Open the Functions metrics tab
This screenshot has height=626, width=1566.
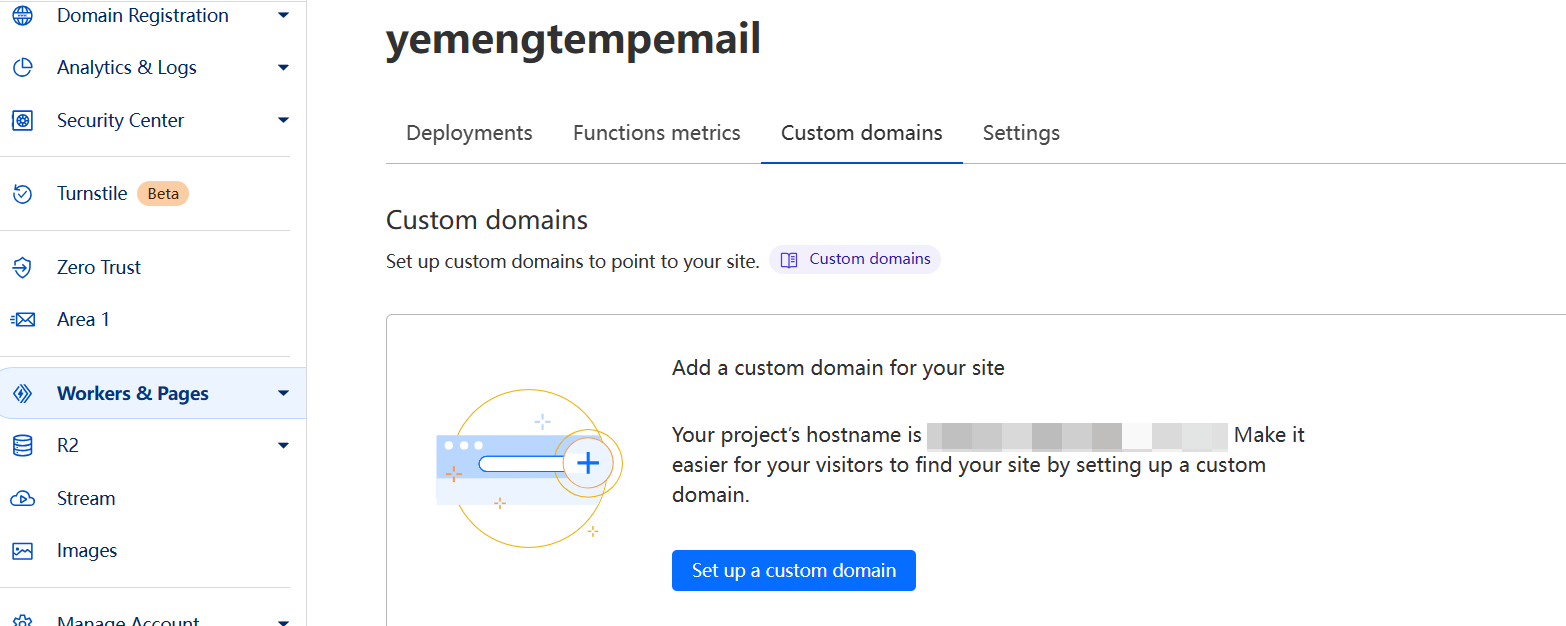pyautogui.click(x=656, y=133)
